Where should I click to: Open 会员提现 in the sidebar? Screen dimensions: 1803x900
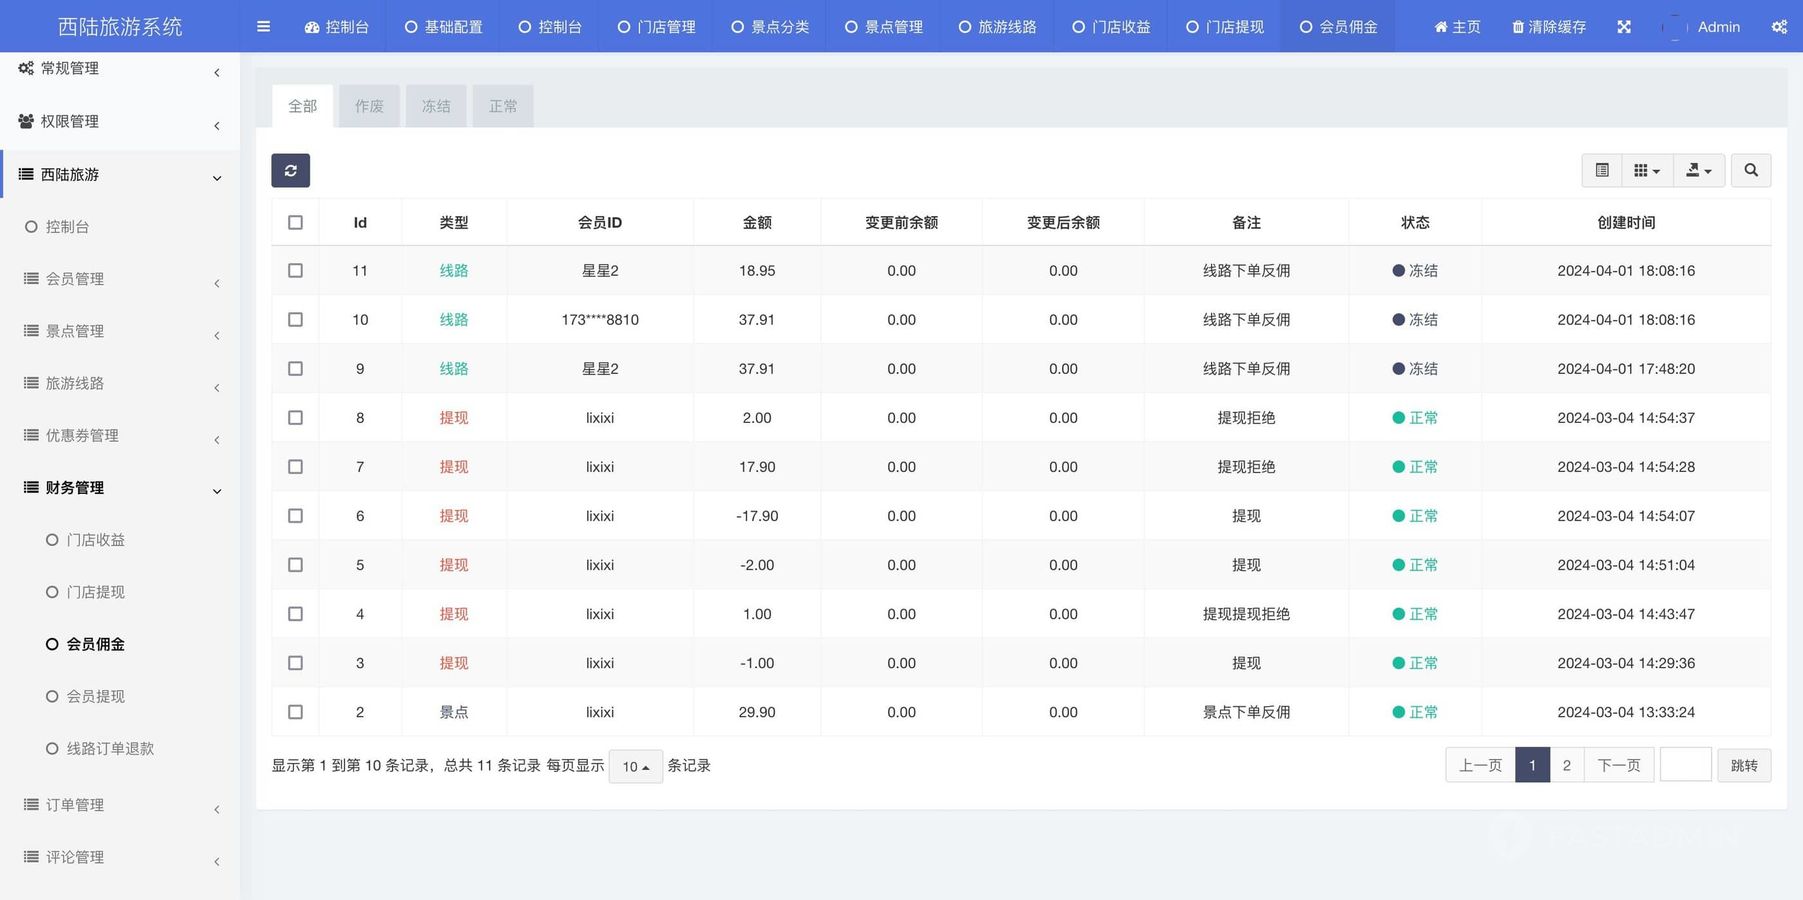(x=96, y=697)
